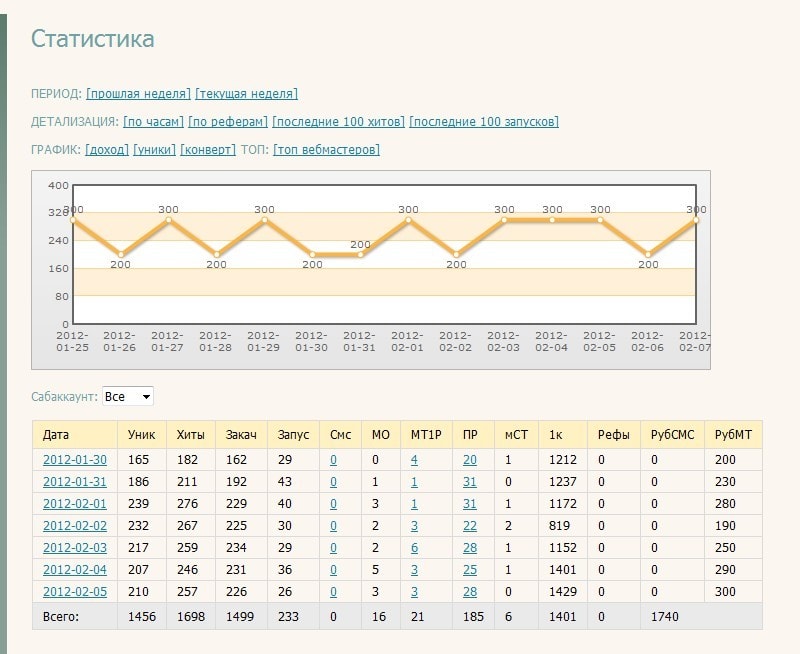Click ПР value 25 in 2012-02-04 row

469,570
